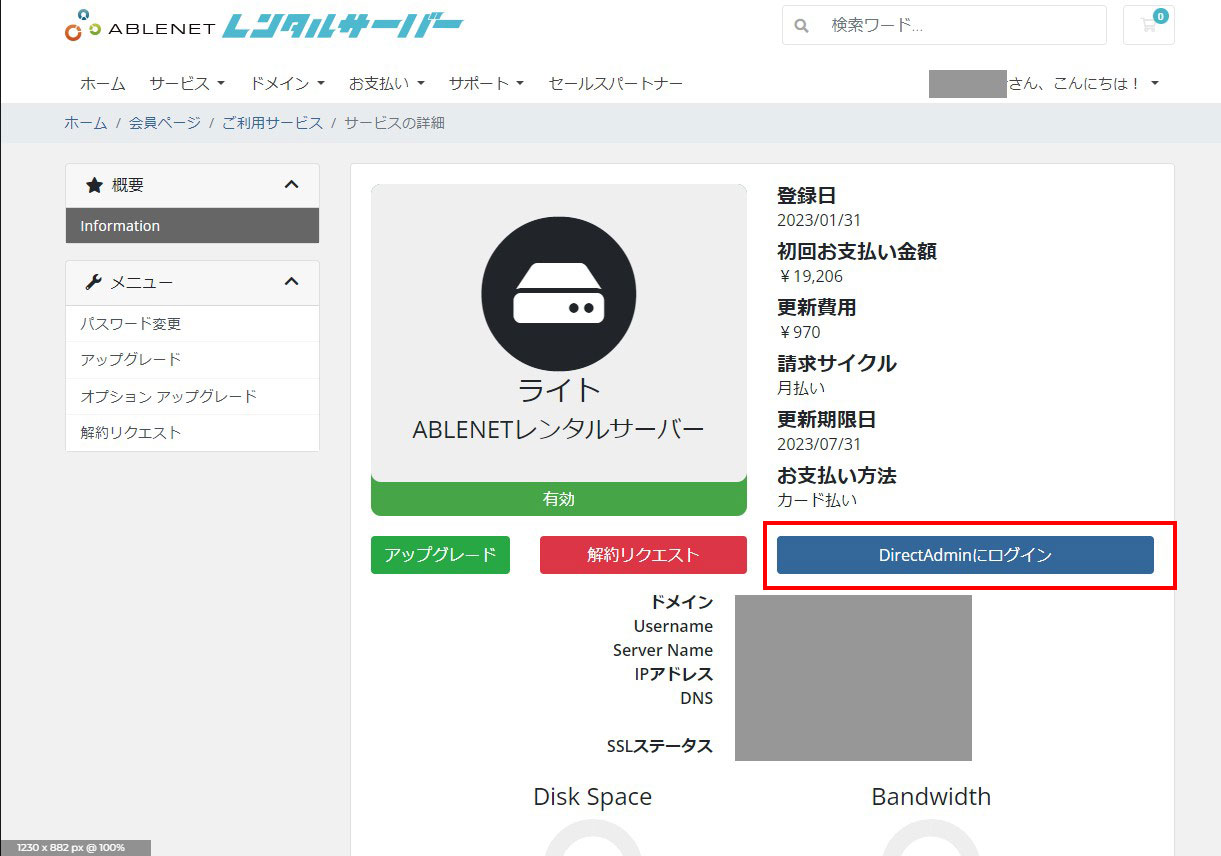
Task: Click the IPアドレス label
Action: tap(674, 674)
